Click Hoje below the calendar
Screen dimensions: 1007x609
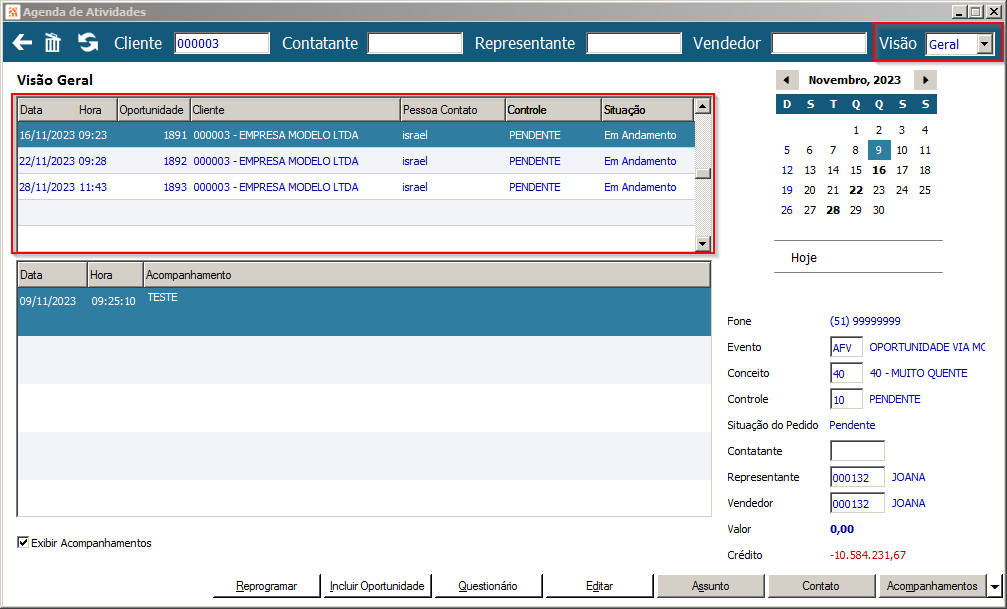[x=804, y=257]
